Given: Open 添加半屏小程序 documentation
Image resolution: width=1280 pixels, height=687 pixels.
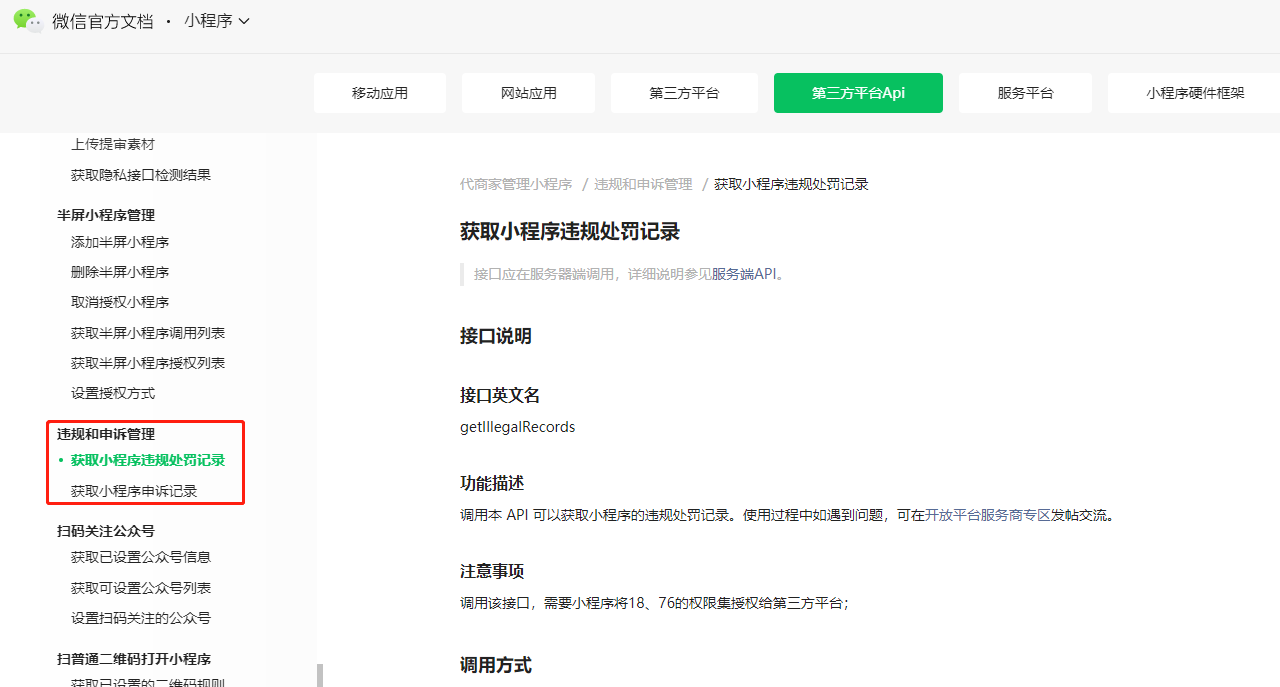Looking at the screenshot, I should (x=122, y=241).
